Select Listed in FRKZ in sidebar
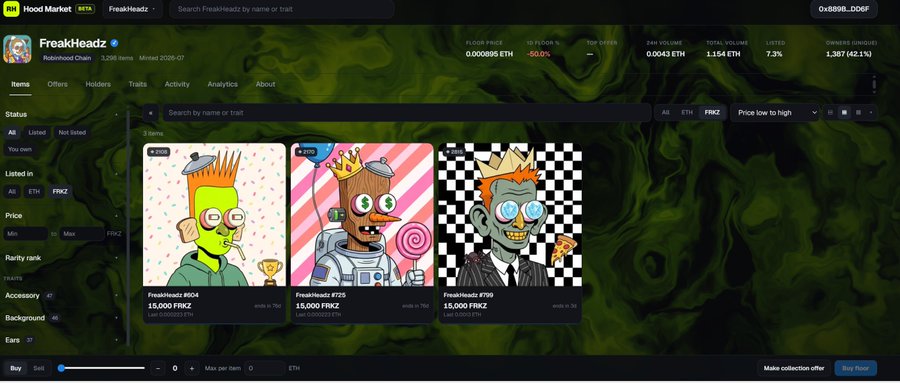The width and height of the screenshot is (900, 383). pos(60,192)
